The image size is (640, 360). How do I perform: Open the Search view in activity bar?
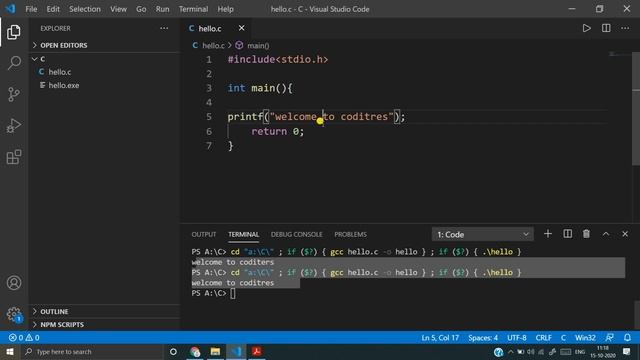pos(14,63)
